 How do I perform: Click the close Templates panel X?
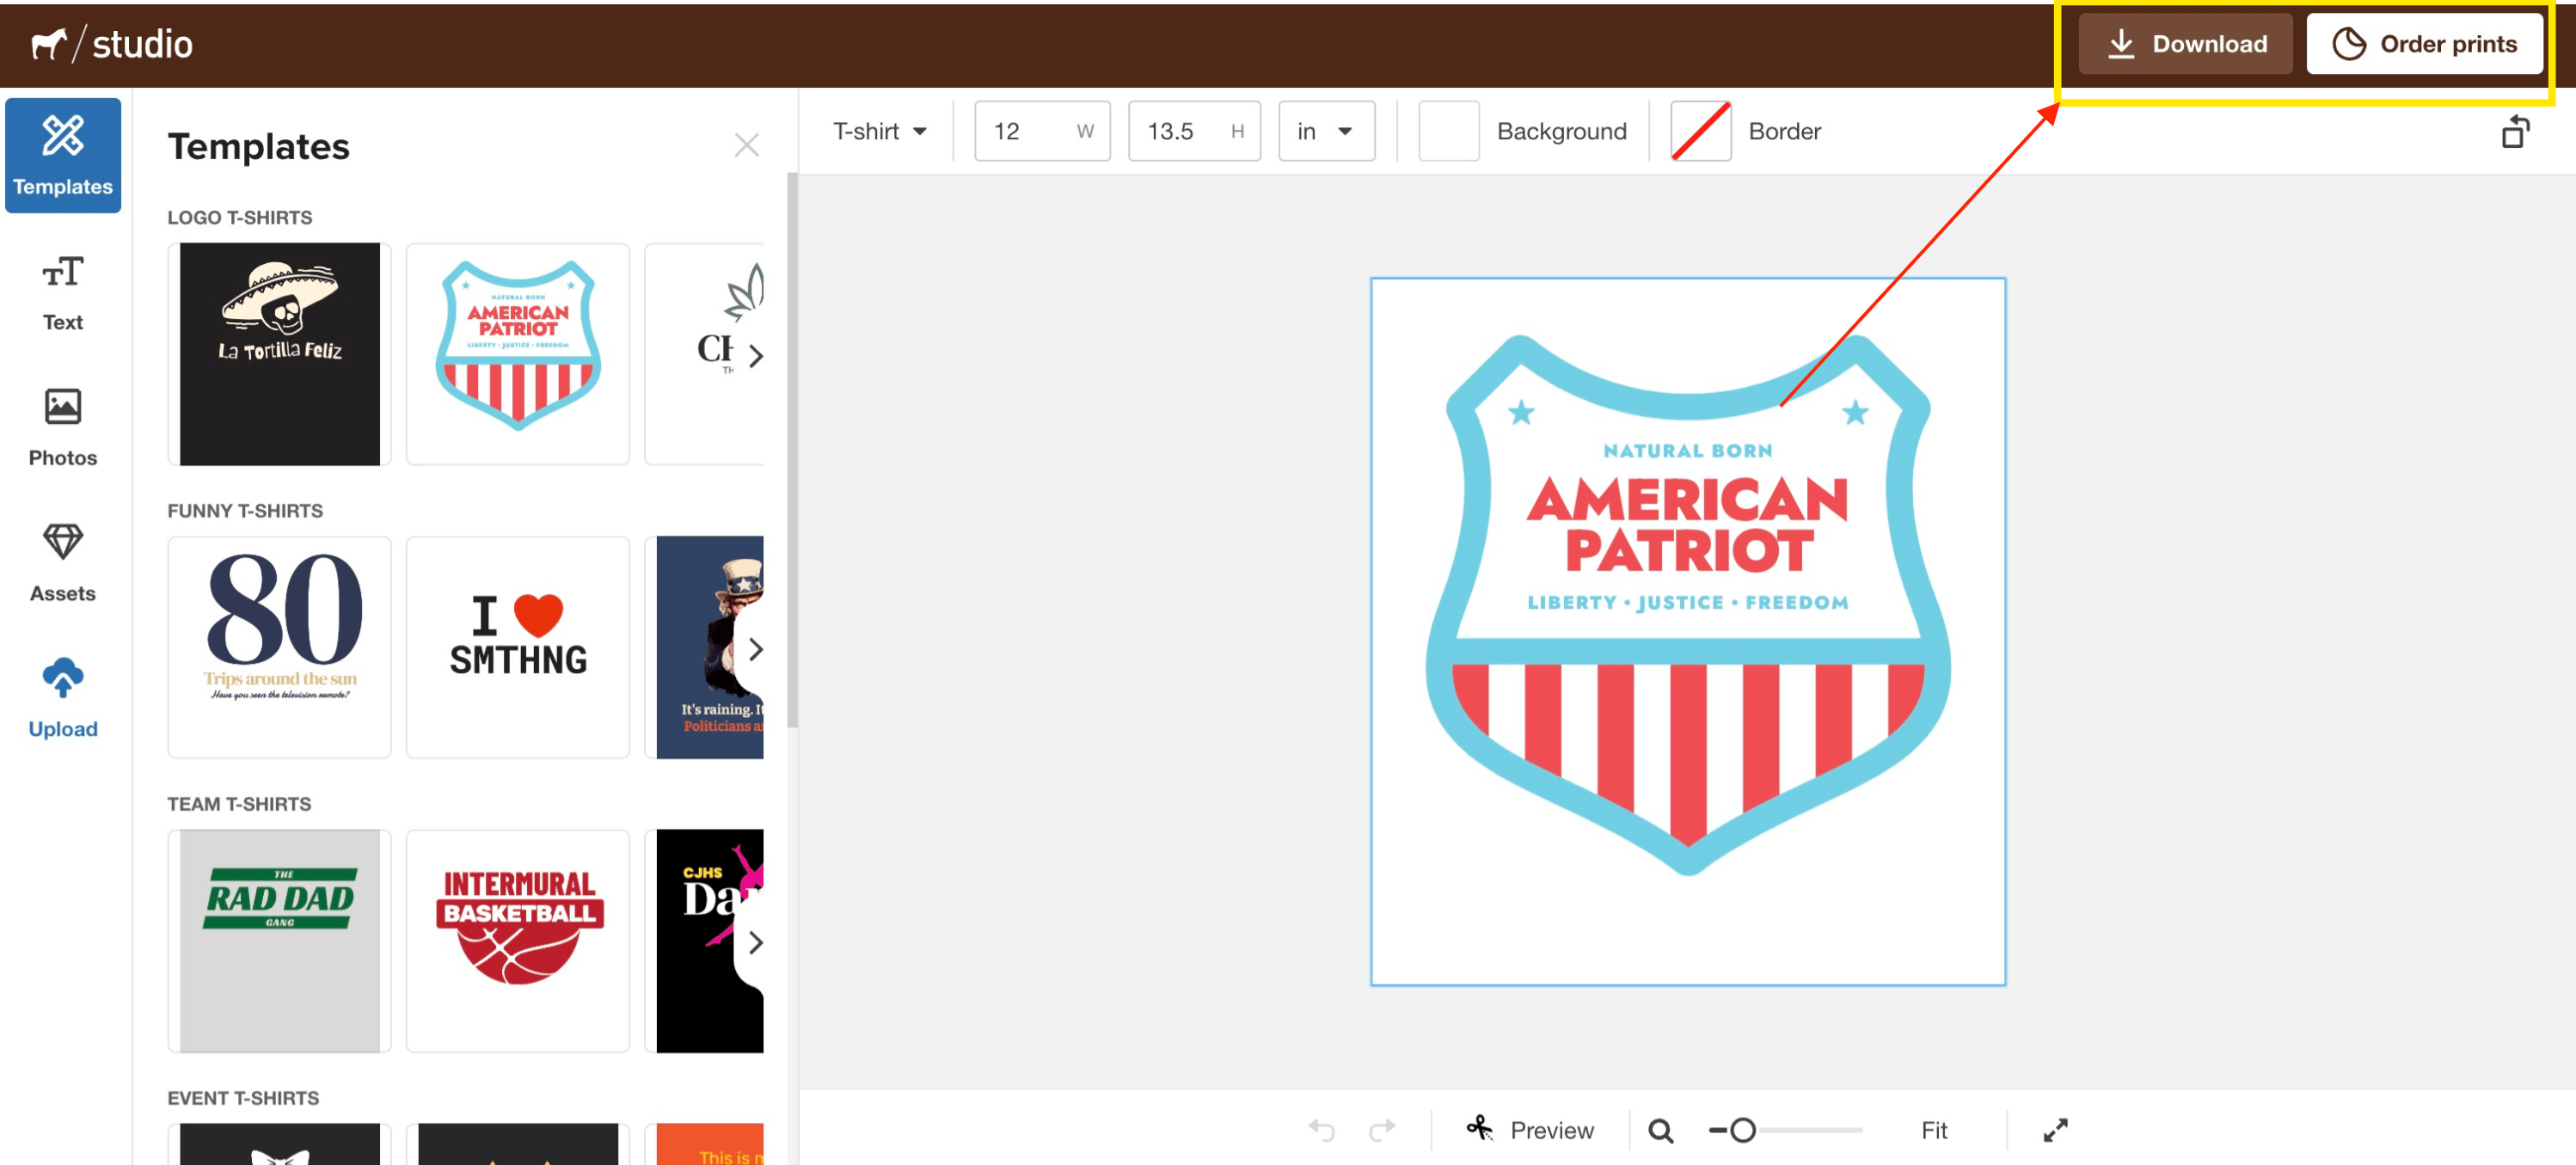point(745,144)
